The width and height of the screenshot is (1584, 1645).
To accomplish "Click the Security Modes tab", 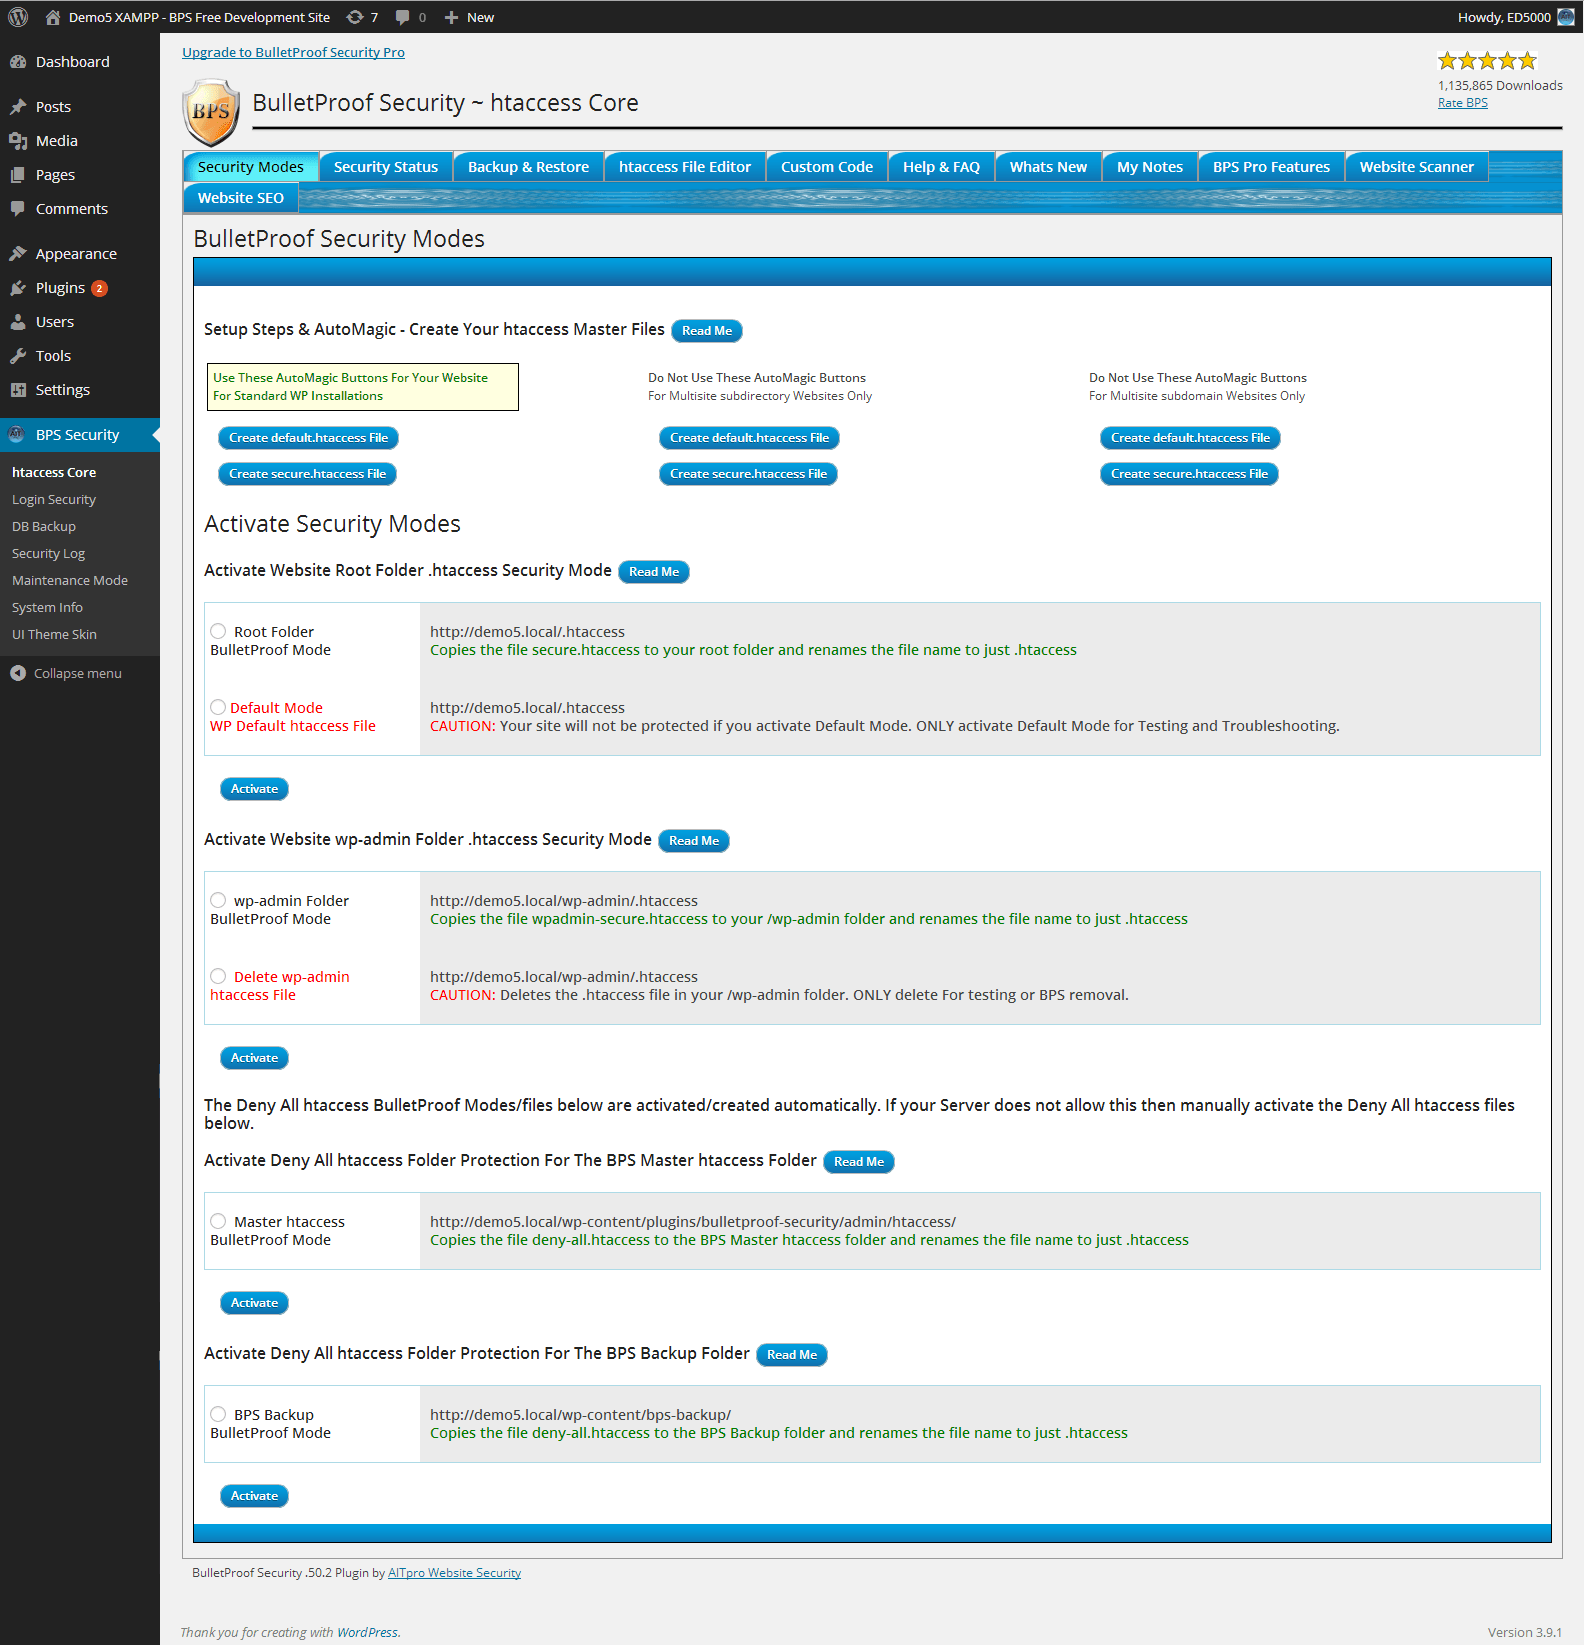I will 251,167.
